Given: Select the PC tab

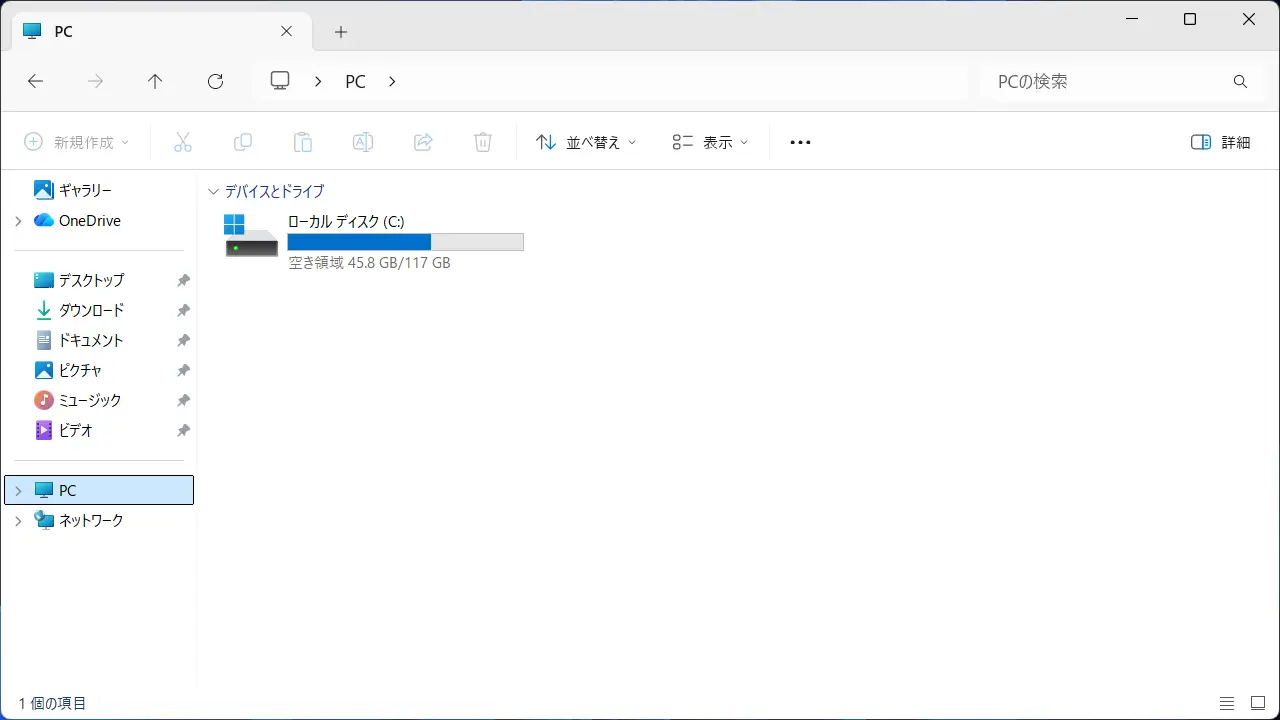Looking at the screenshot, I should coord(160,31).
